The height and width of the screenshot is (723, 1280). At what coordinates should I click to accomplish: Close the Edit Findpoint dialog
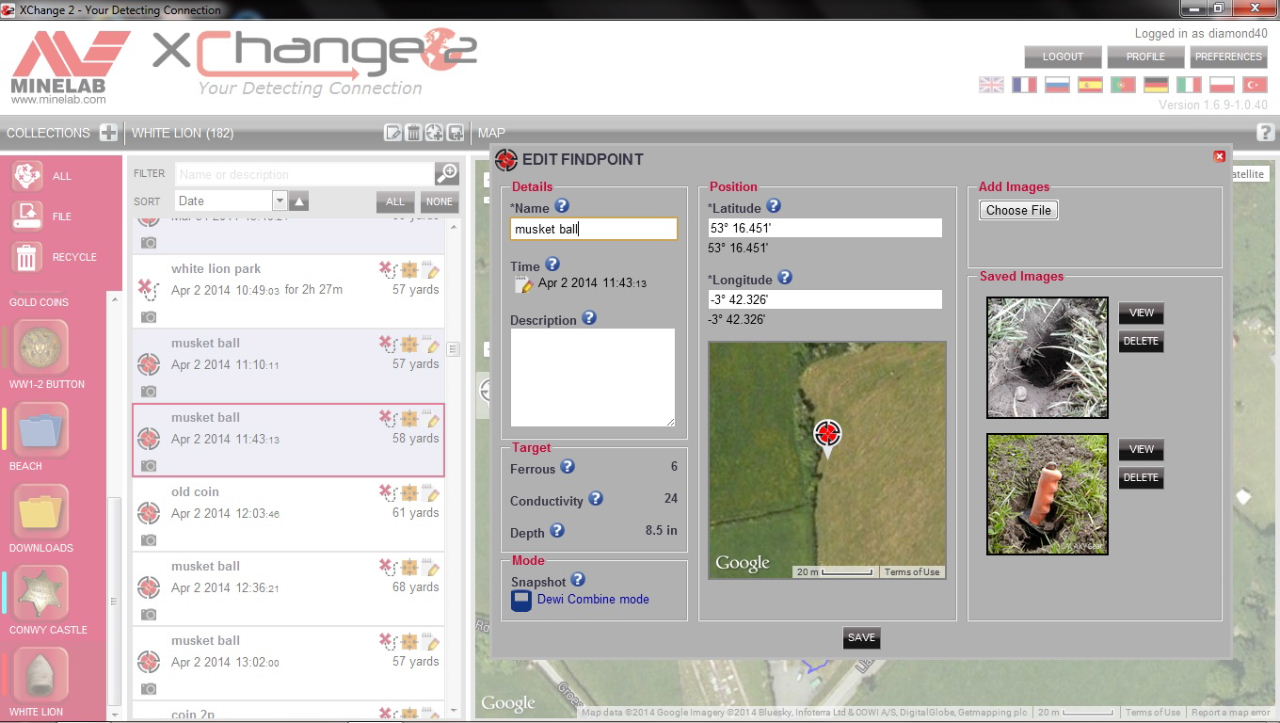click(x=1219, y=156)
